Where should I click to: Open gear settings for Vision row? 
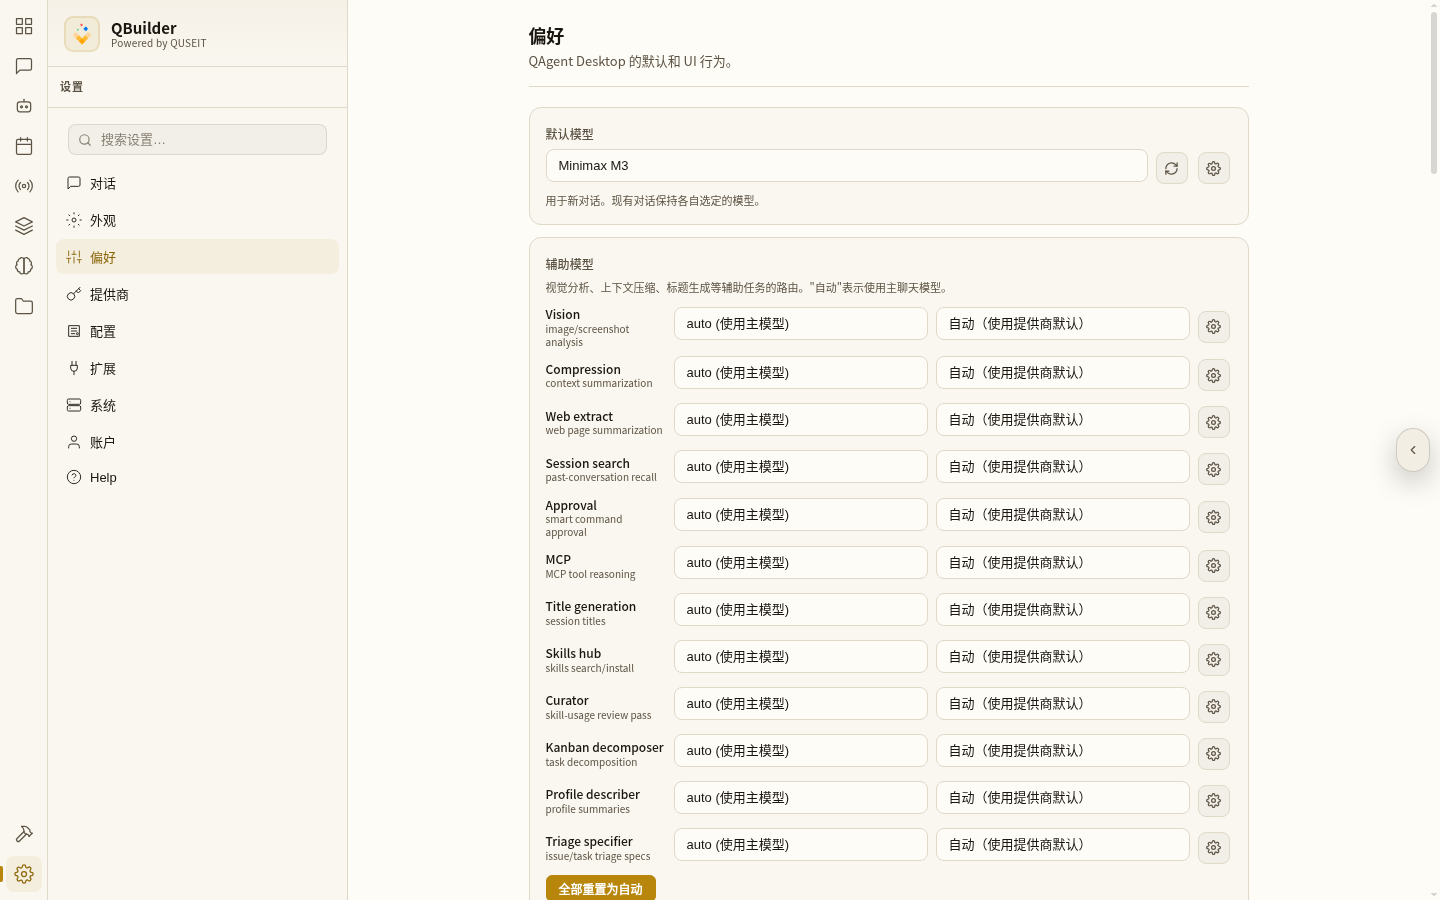[1214, 327]
